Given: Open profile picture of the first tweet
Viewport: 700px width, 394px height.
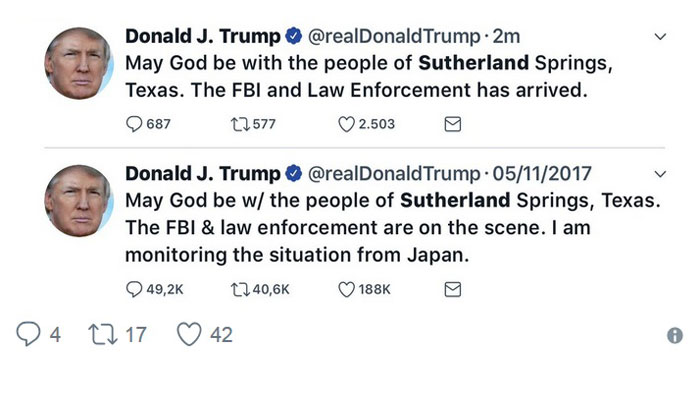Looking at the screenshot, I should click(x=79, y=63).
